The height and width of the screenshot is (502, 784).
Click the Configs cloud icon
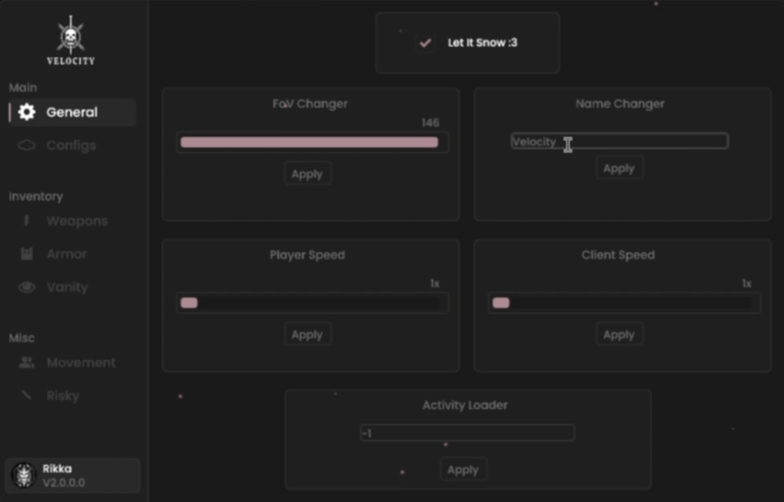coord(27,146)
